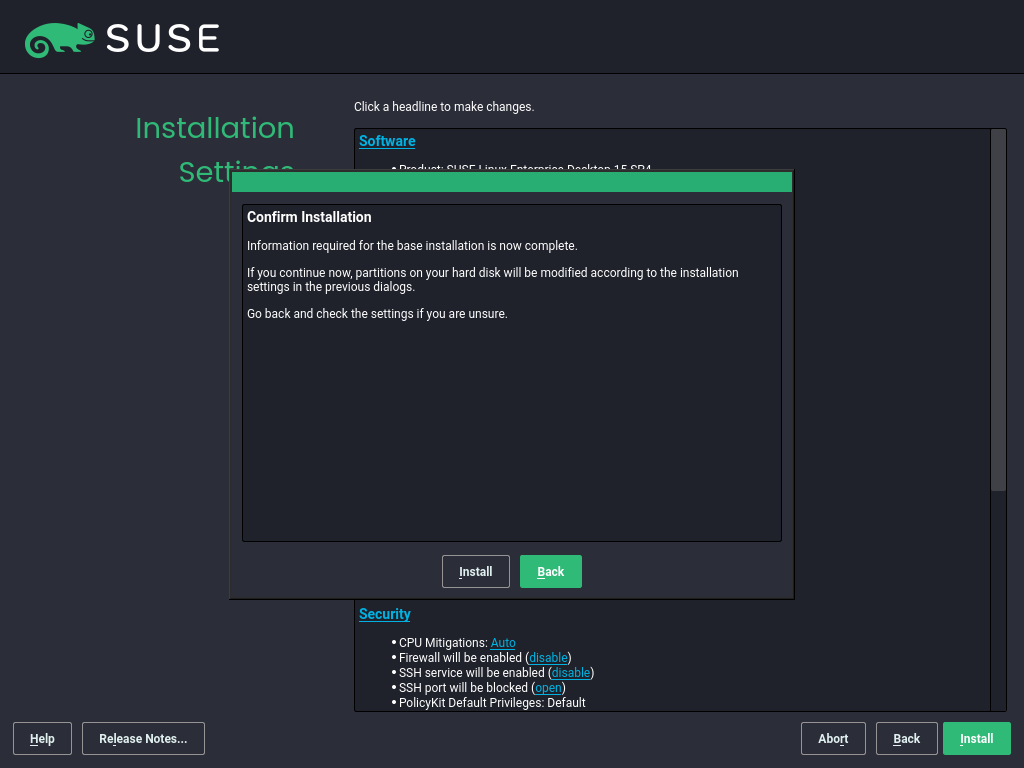Abort the installation
This screenshot has width=1024, height=768.
833,739
